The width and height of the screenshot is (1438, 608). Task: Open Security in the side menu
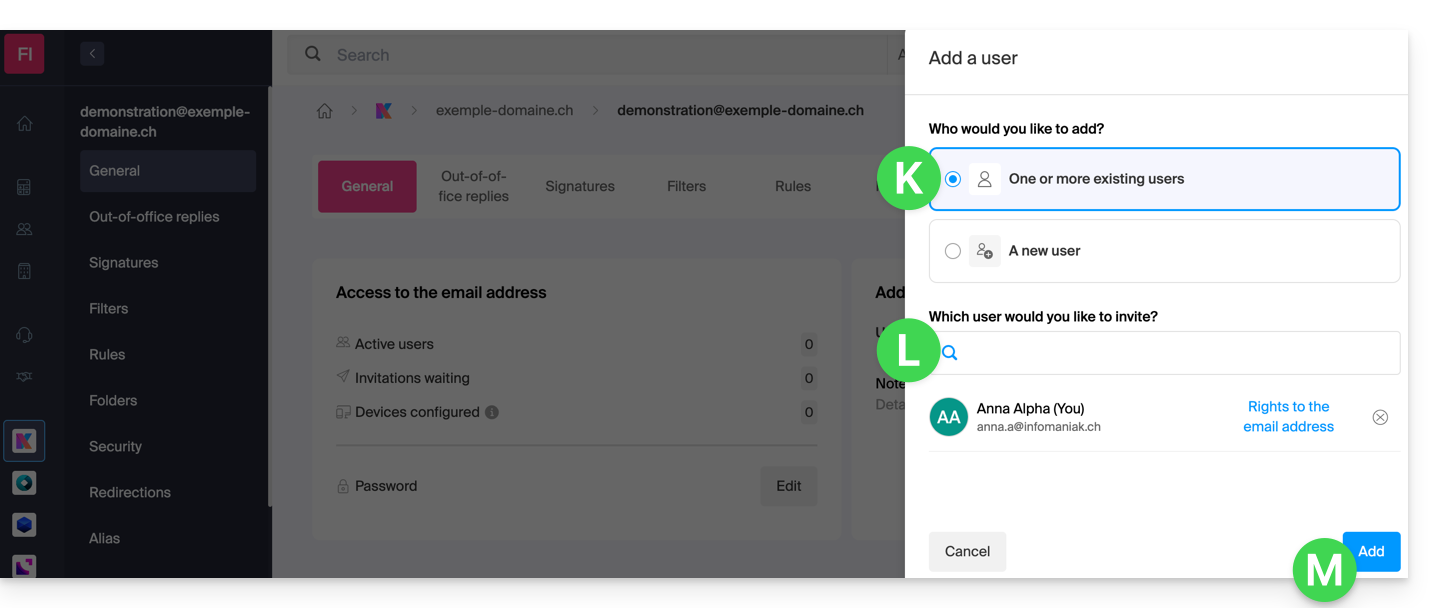tap(116, 447)
